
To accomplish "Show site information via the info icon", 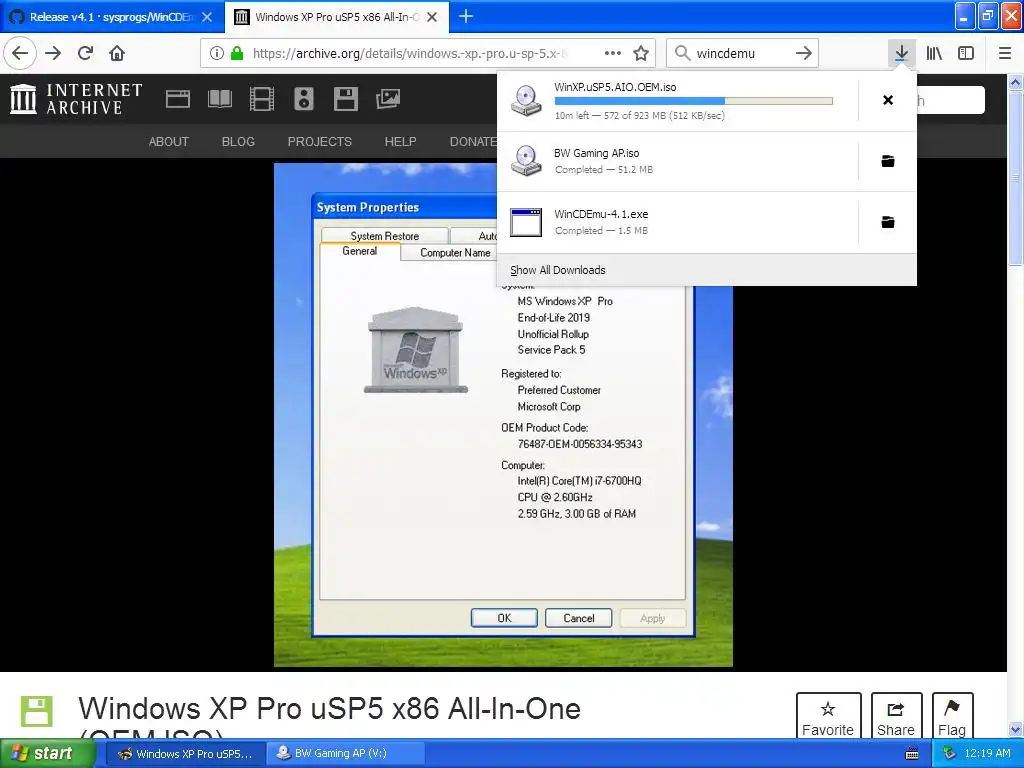I will [x=217, y=53].
